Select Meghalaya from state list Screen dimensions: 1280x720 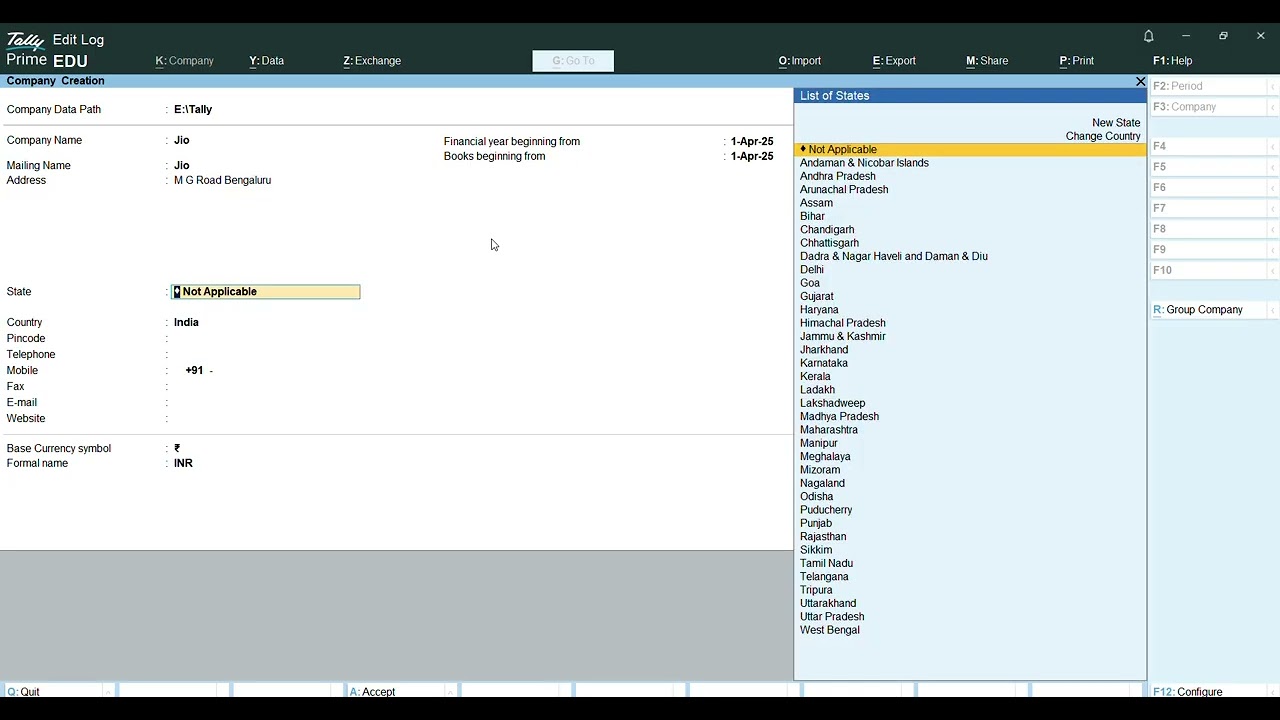(x=825, y=457)
